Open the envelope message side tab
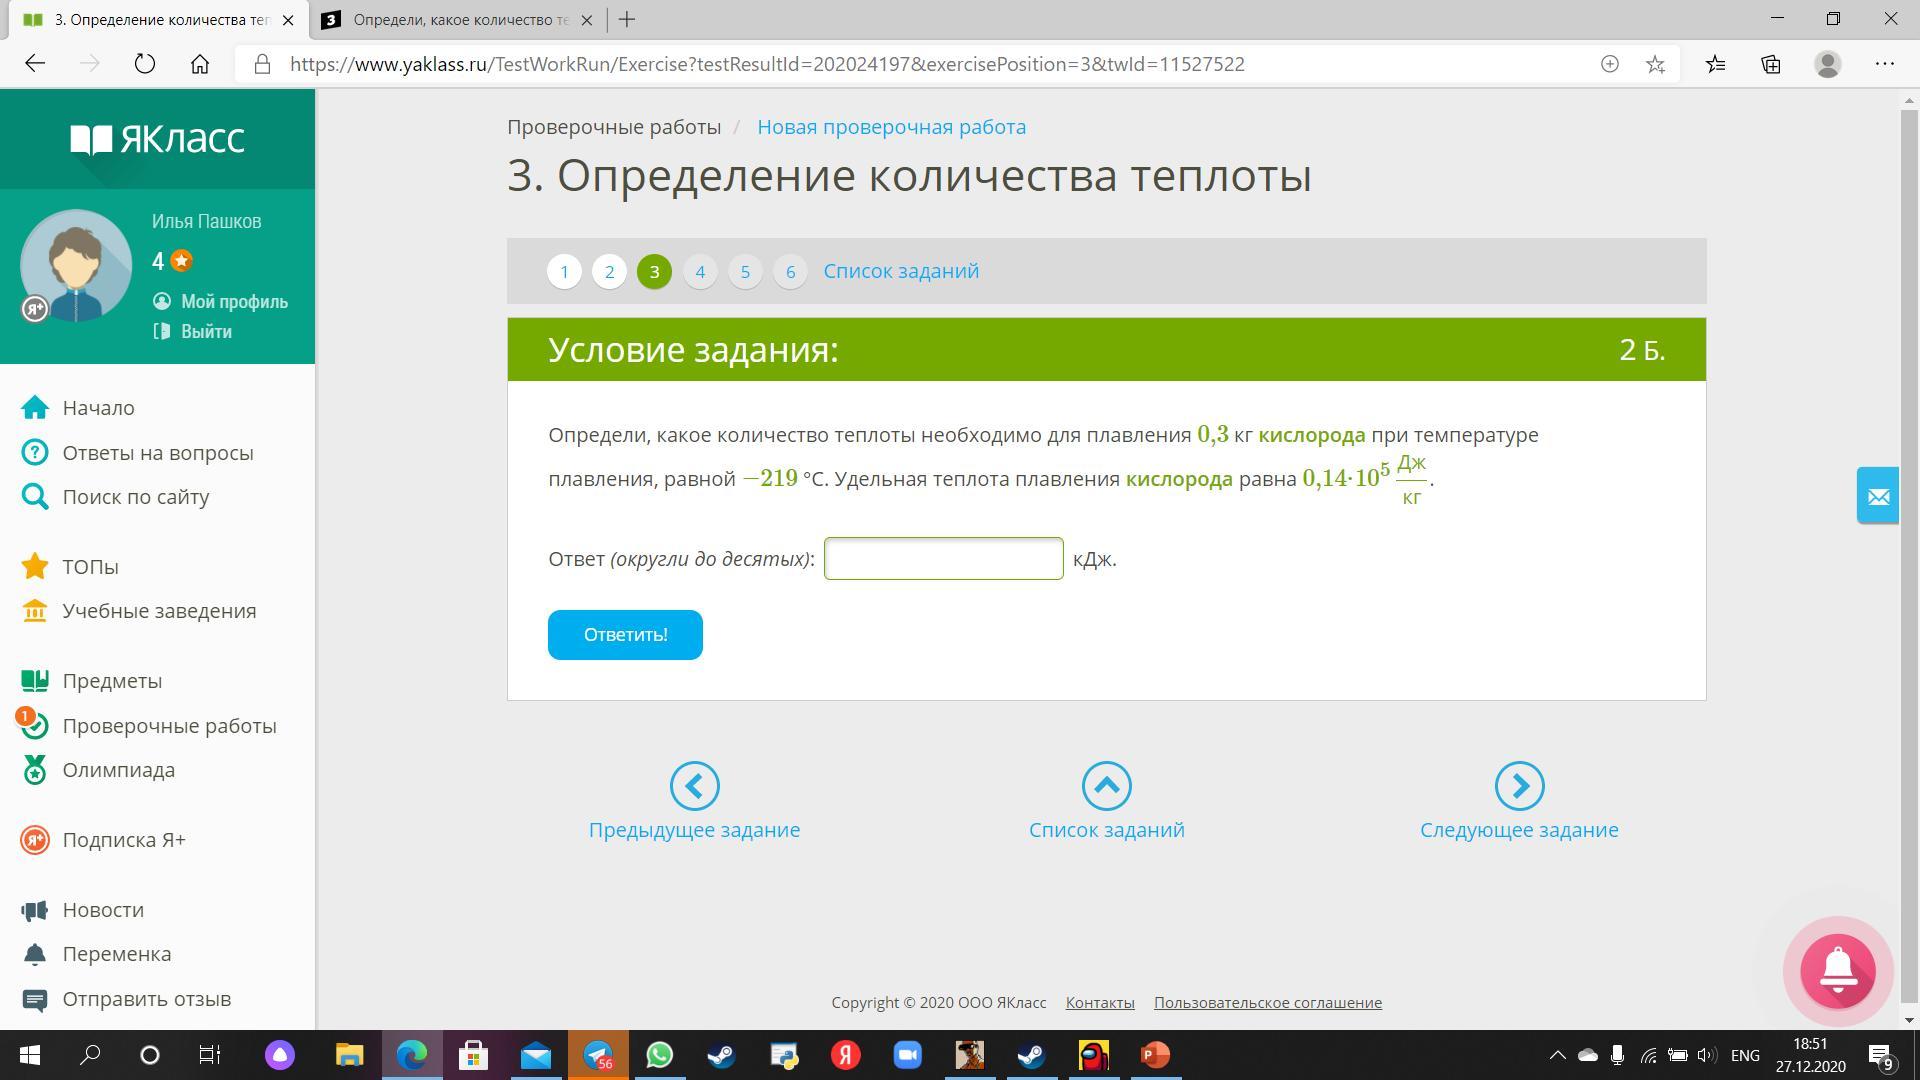 (x=1877, y=496)
